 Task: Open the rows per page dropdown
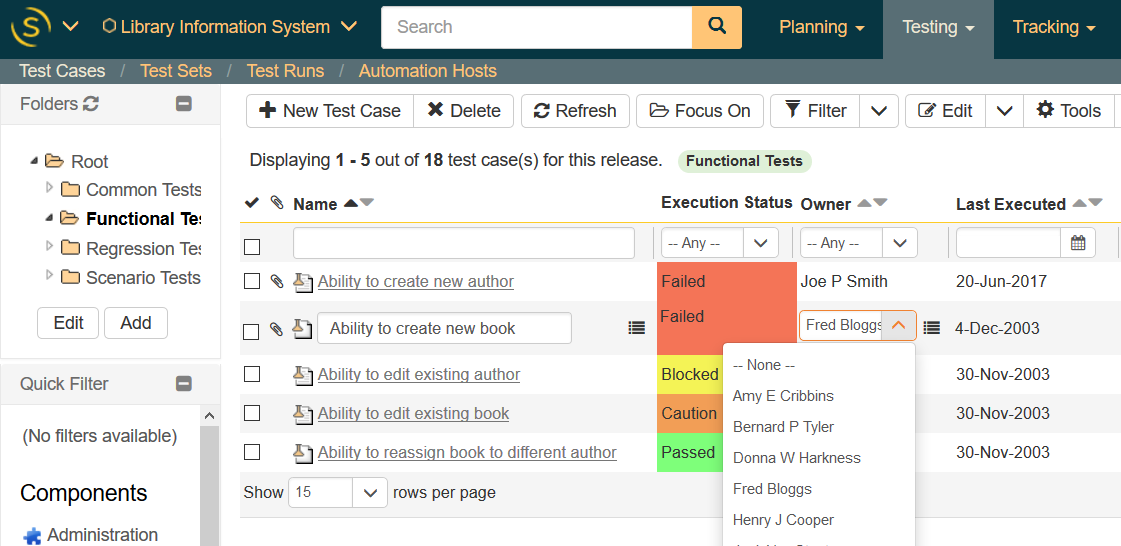(369, 492)
